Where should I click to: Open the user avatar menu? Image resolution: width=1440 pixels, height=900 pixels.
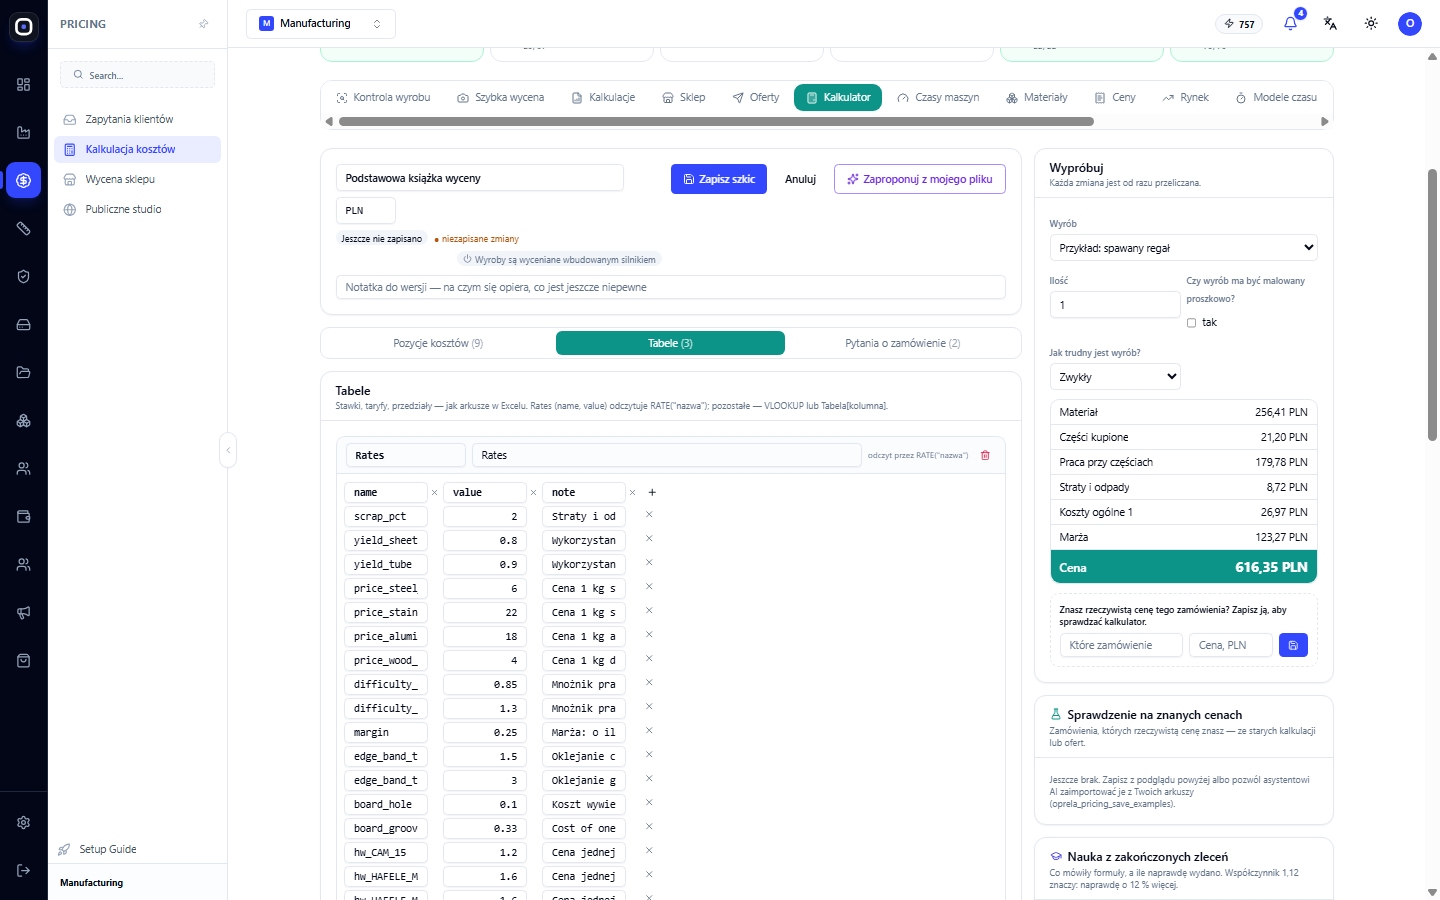1410,23
